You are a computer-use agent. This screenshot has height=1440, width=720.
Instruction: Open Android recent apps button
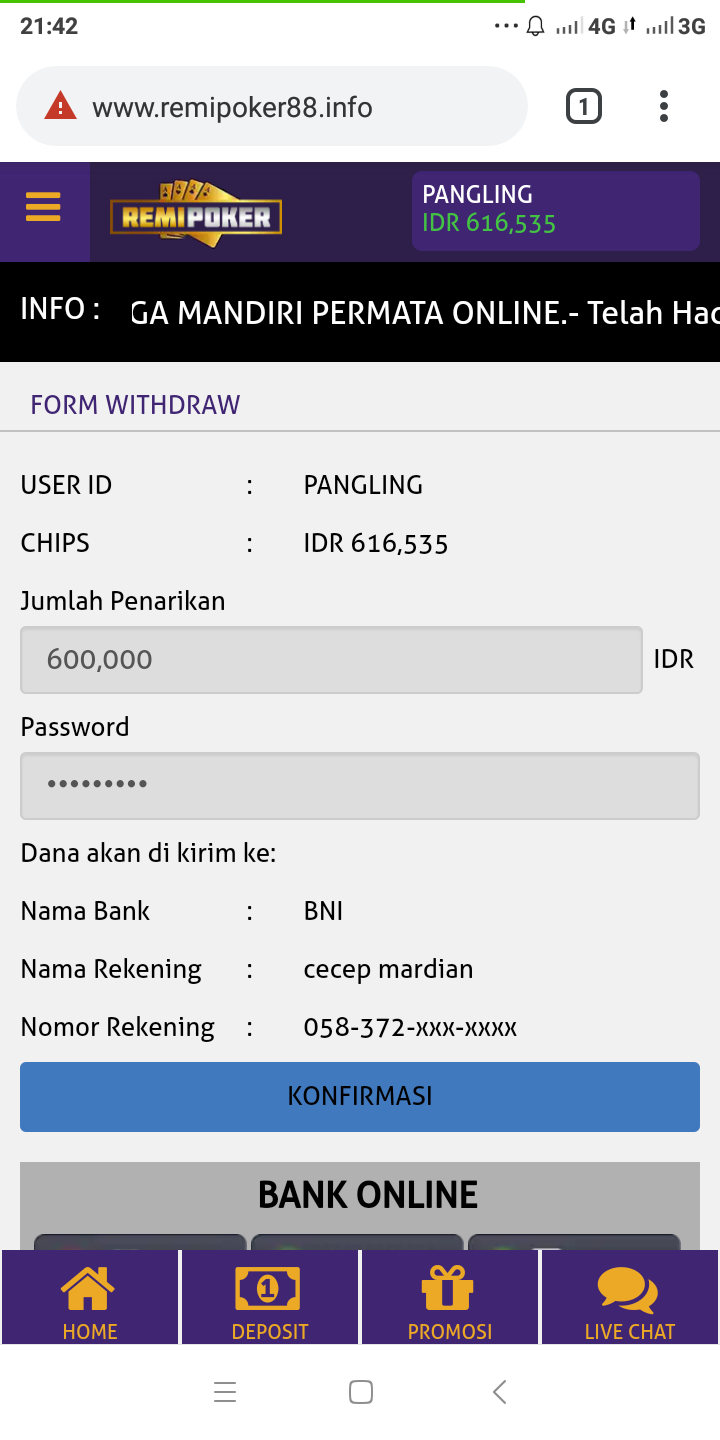click(x=225, y=1392)
